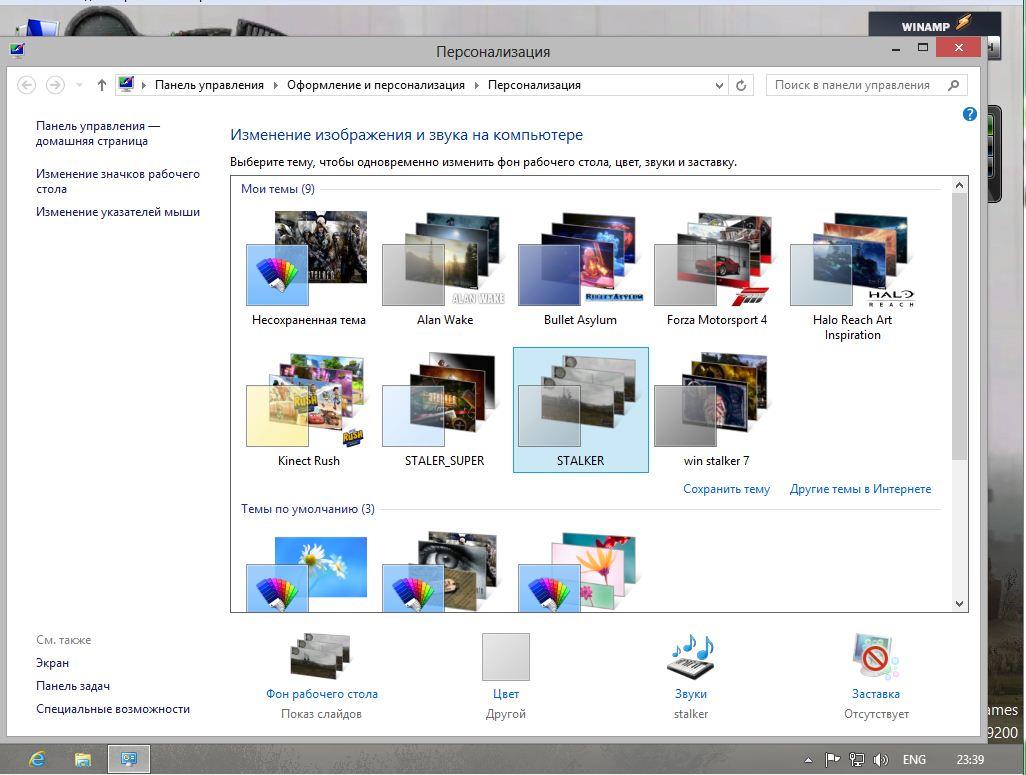Open Другие темы в Интернете link
Viewport: 1026px width, 775px height.
click(860, 489)
